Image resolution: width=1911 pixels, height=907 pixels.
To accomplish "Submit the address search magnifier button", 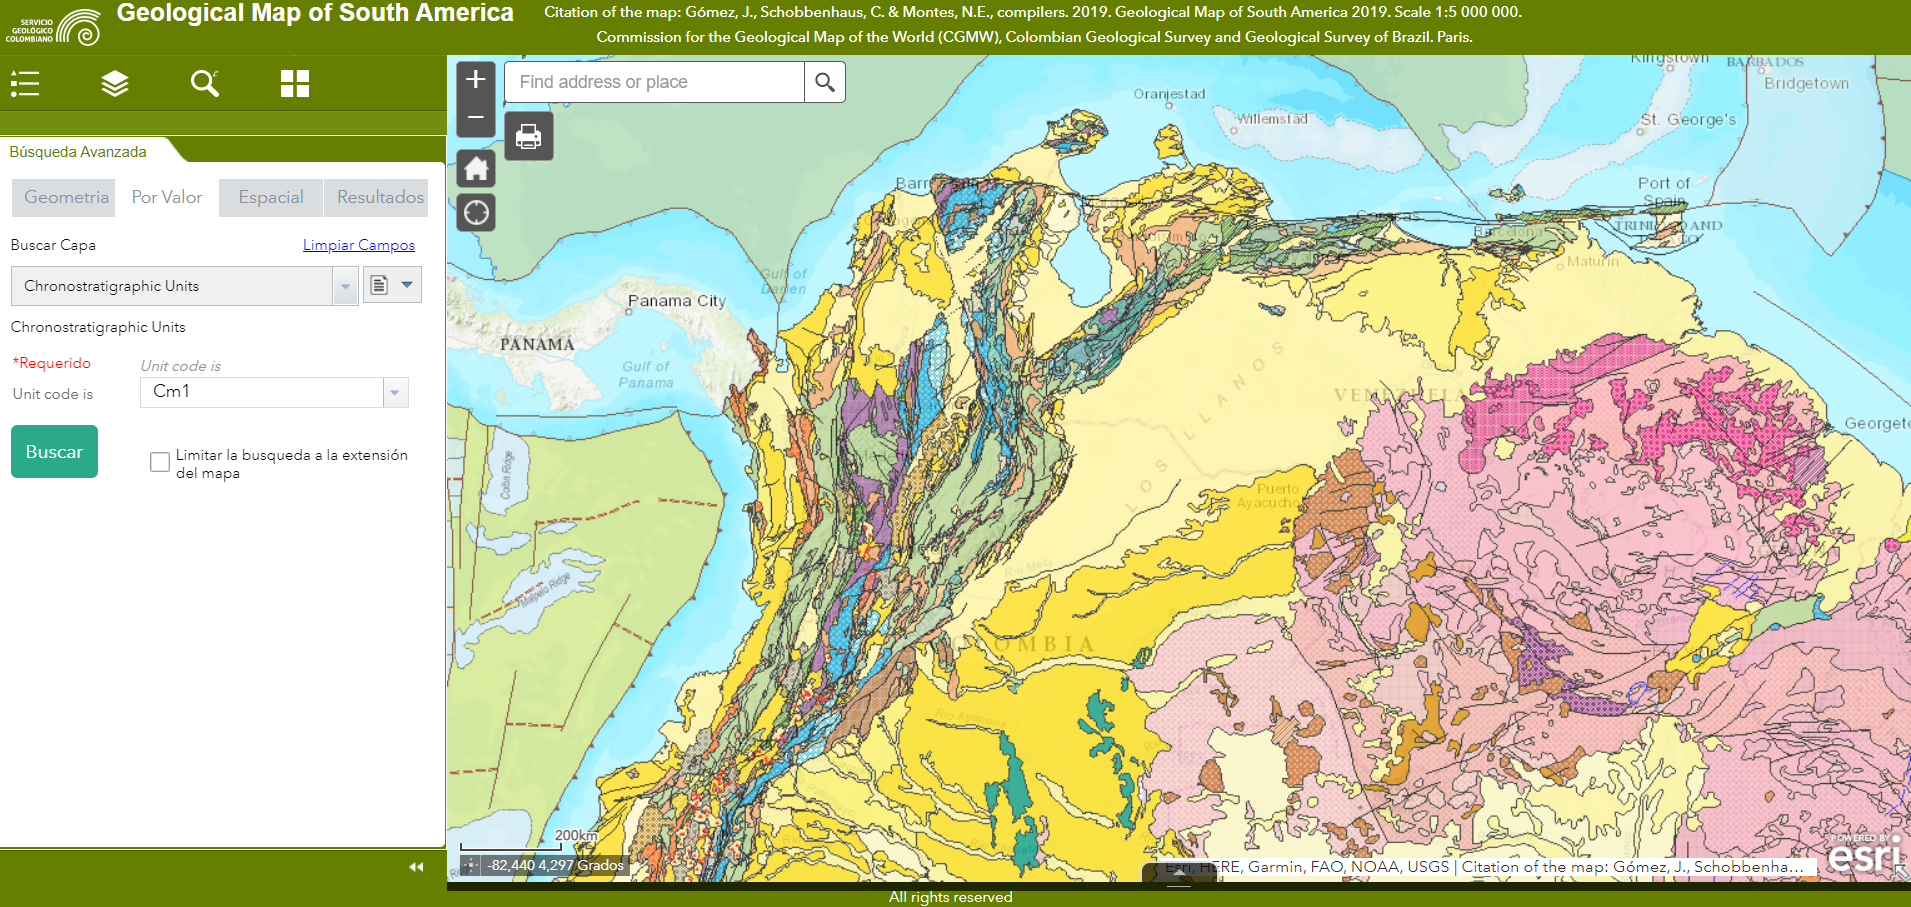I will coord(825,82).
